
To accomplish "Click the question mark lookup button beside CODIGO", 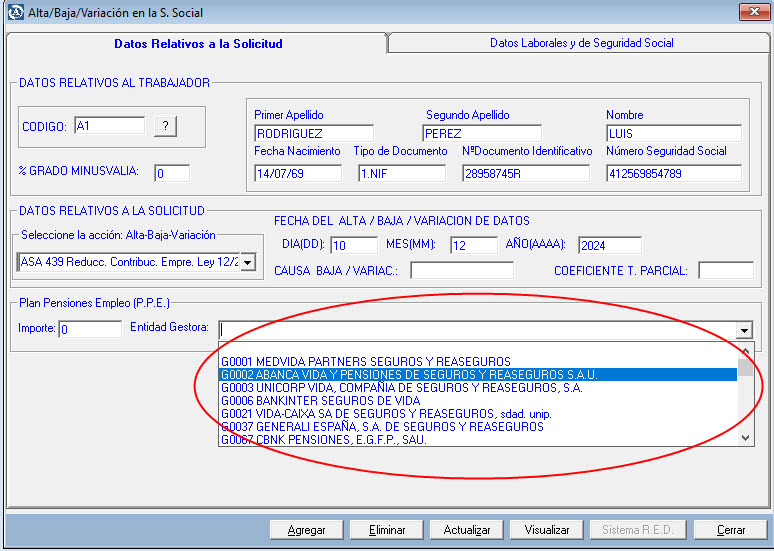I will [165, 126].
